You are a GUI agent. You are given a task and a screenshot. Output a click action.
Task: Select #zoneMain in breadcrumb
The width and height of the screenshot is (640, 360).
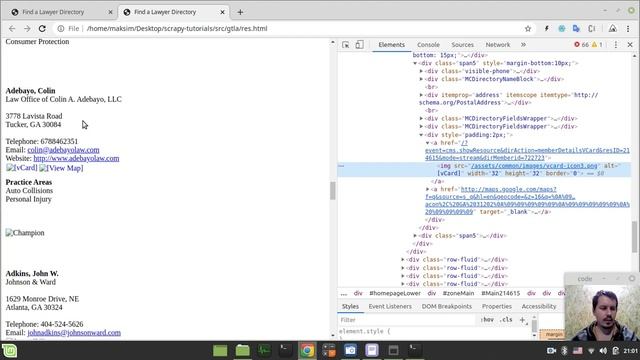click(458, 293)
